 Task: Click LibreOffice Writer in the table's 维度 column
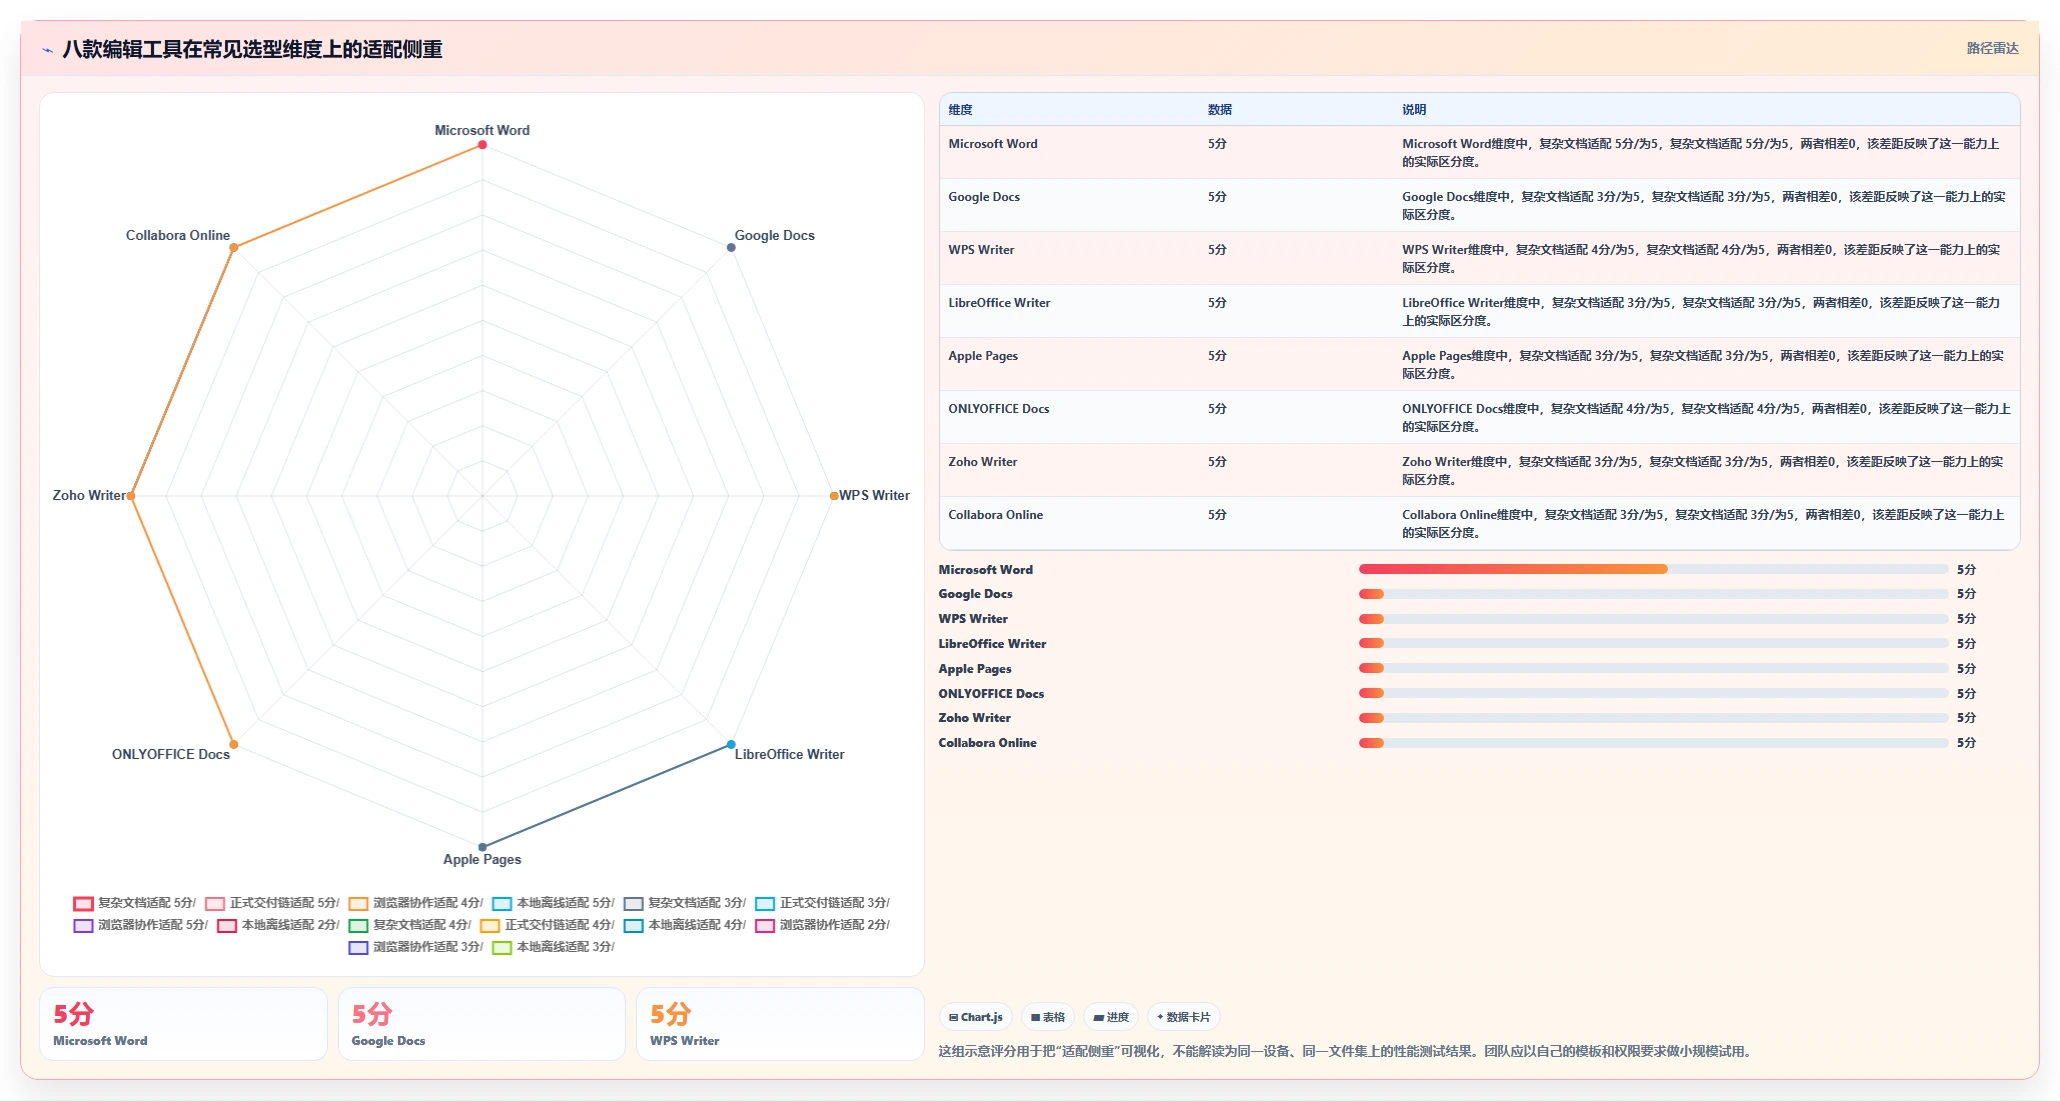999,303
